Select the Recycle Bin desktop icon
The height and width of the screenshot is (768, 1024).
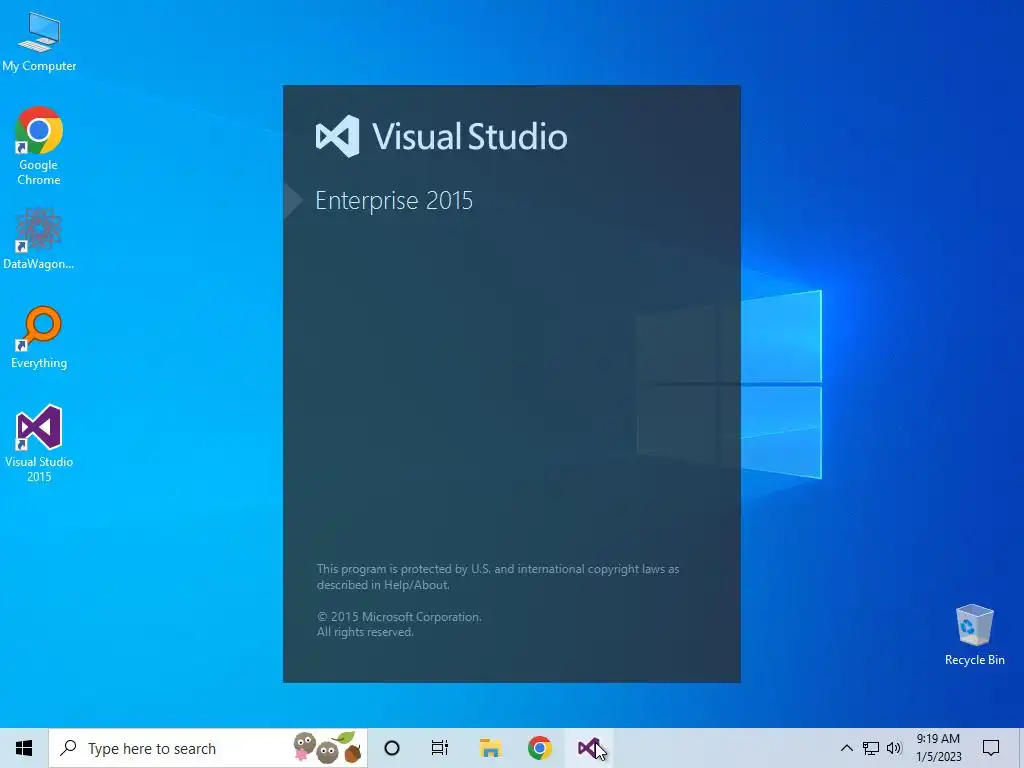point(974,635)
